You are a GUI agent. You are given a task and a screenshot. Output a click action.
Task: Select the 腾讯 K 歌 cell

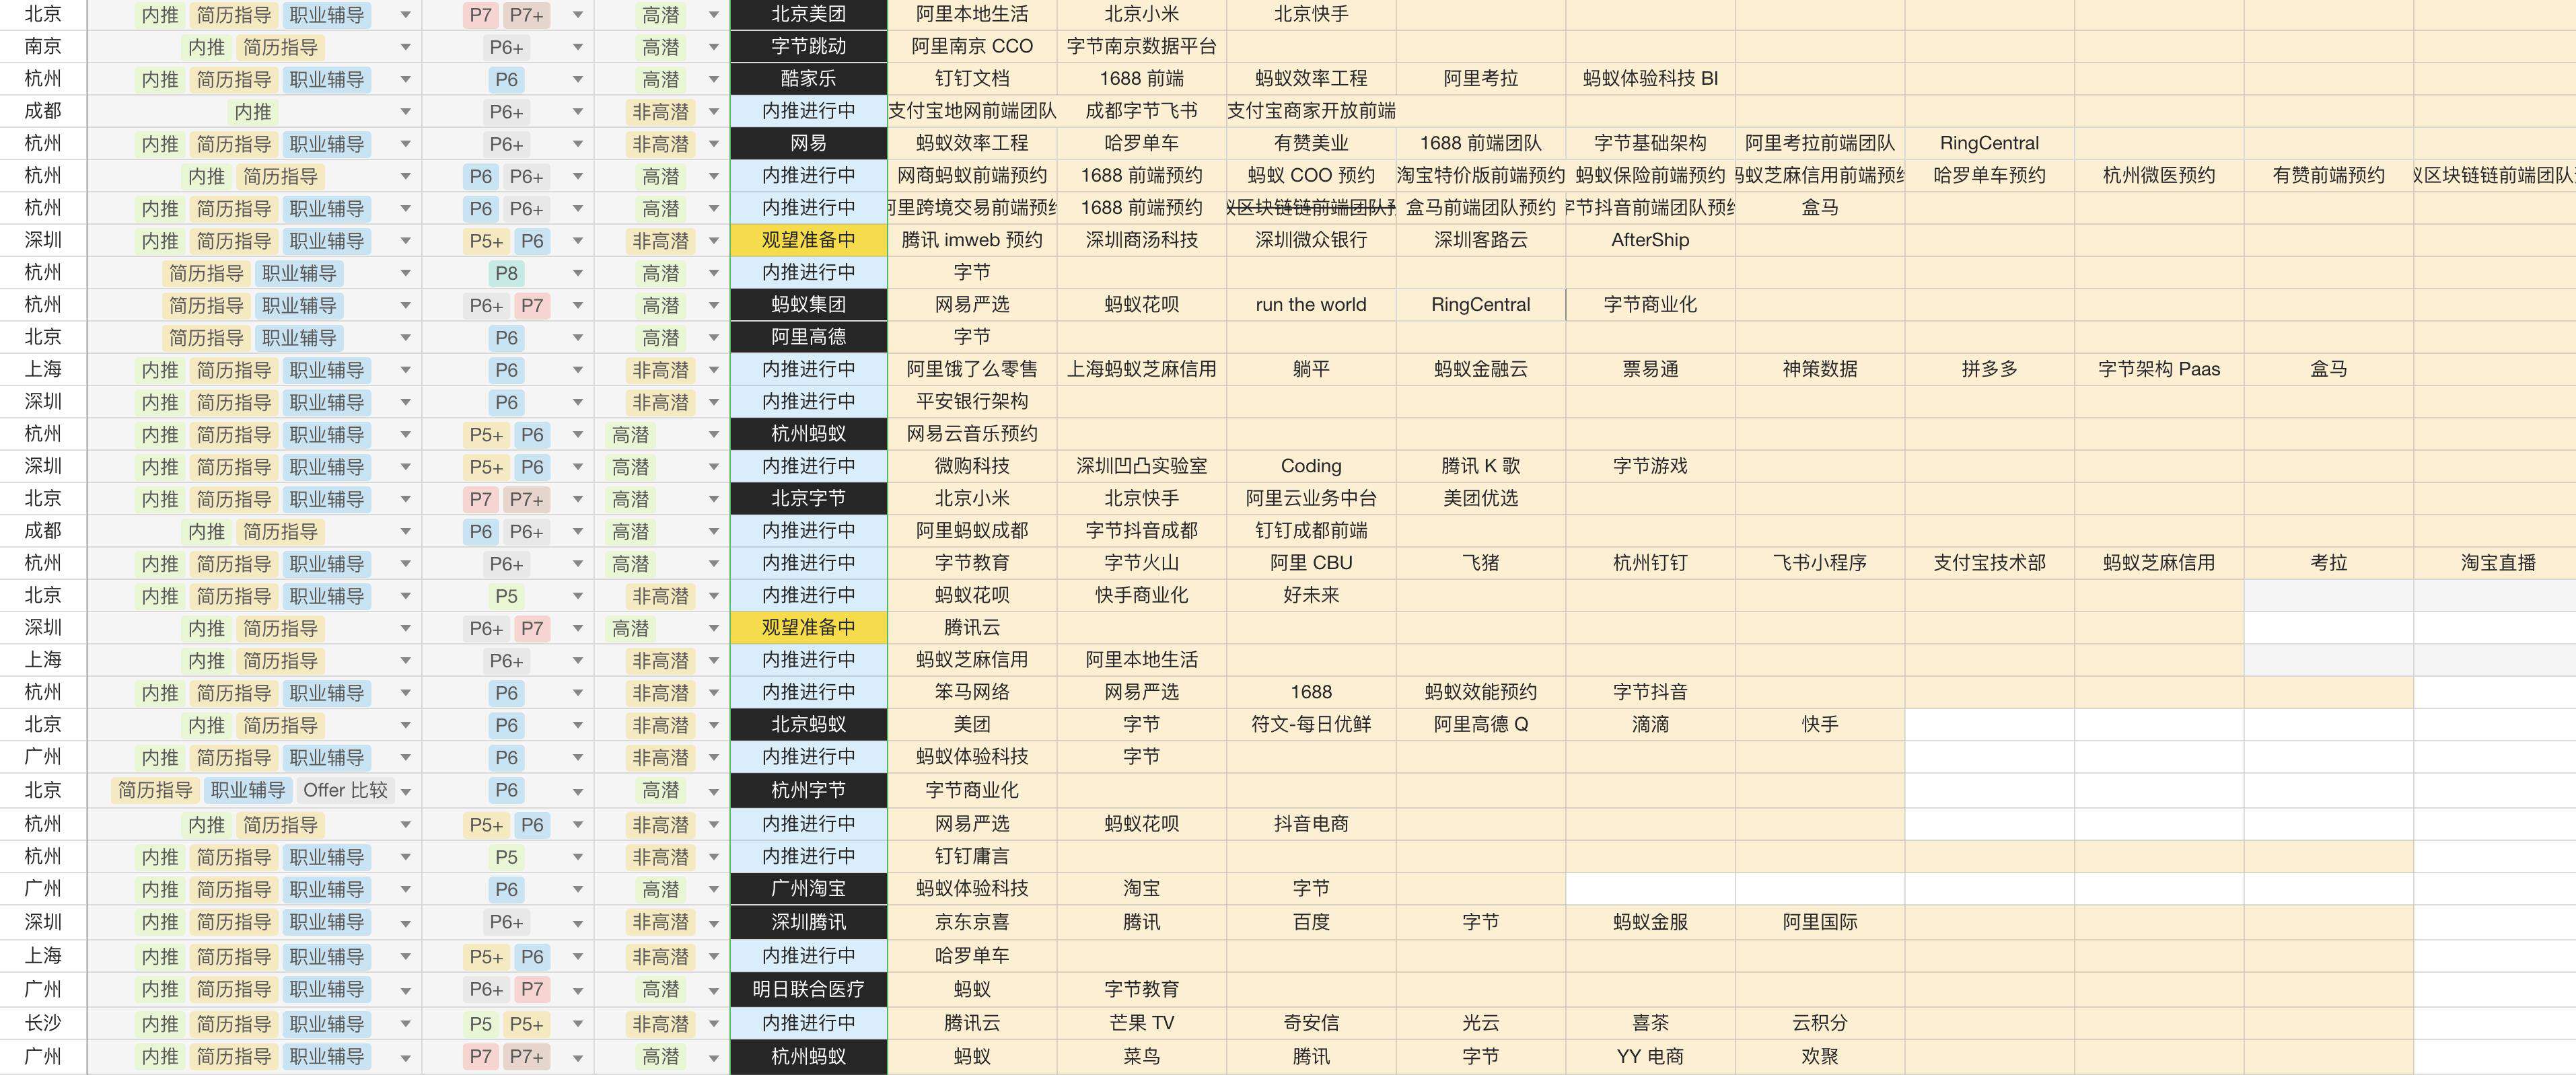(x=1481, y=466)
